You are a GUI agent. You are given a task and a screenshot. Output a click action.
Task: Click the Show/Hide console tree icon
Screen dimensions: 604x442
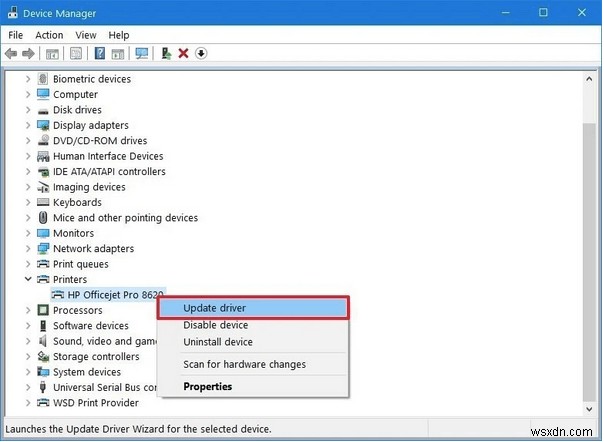pos(52,54)
